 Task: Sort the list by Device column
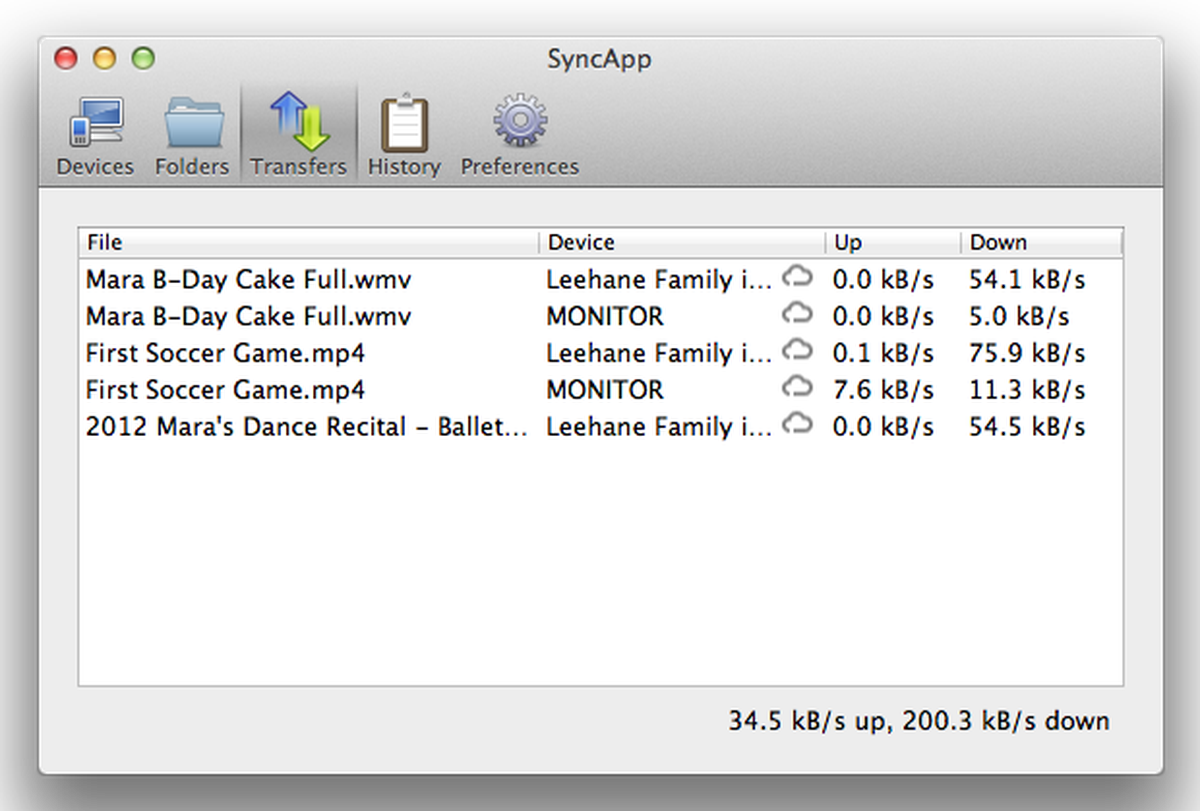tap(682, 242)
